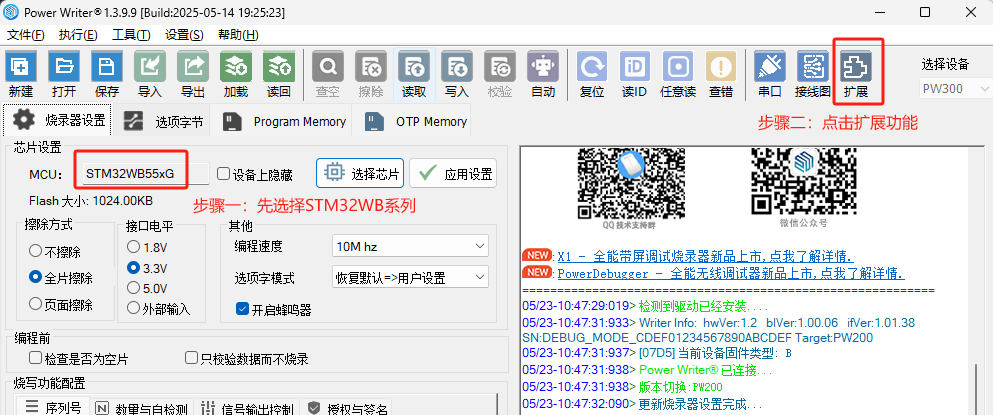Switch to the Program Memory tab
Viewport: 993px width, 415px height.
click(281, 121)
